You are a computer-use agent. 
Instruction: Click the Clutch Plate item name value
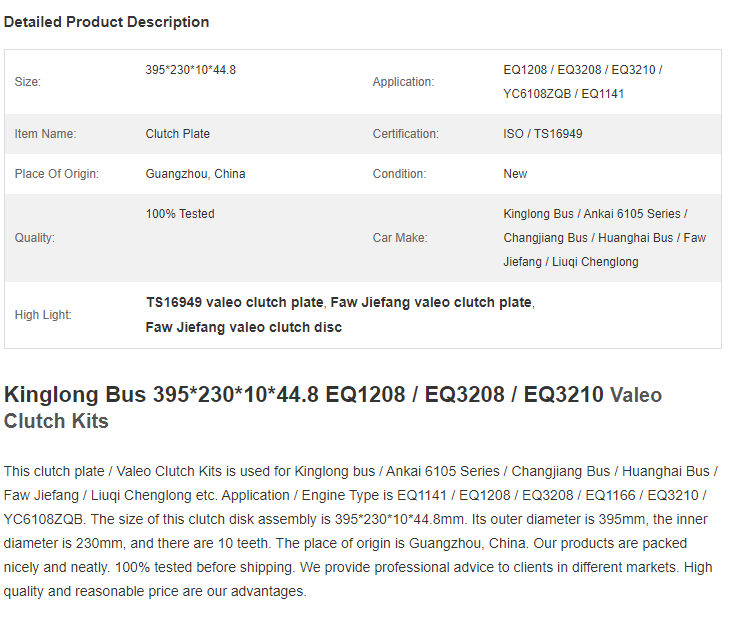[x=177, y=134]
